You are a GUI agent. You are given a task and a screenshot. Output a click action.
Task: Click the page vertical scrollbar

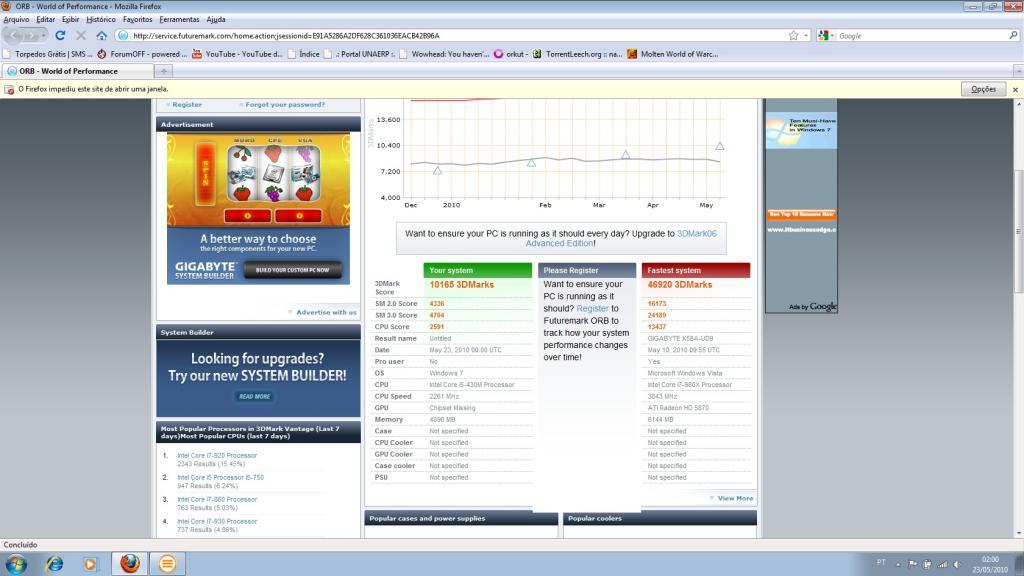point(1018,231)
